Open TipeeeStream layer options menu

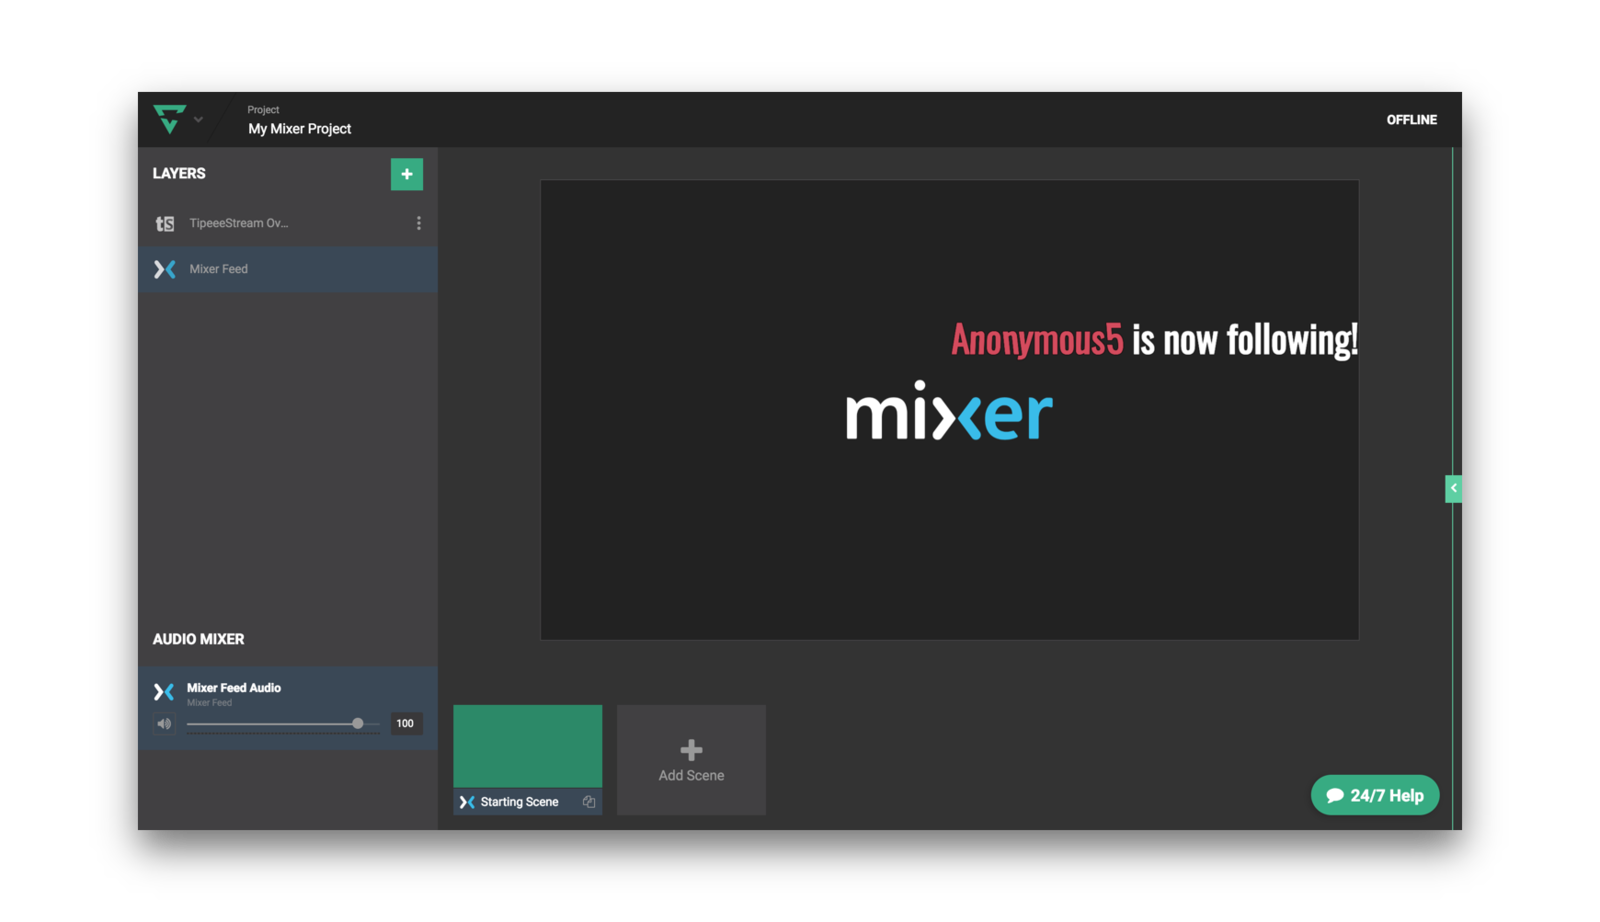419,223
